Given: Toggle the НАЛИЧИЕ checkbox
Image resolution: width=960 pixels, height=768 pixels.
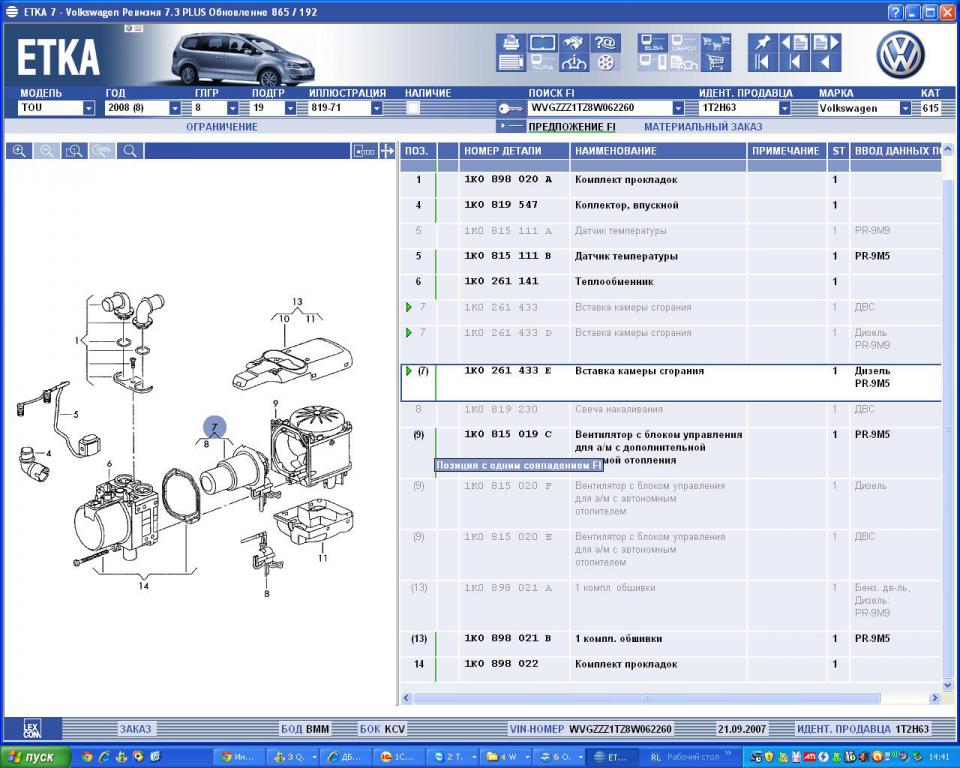Looking at the screenshot, I should (413, 108).
